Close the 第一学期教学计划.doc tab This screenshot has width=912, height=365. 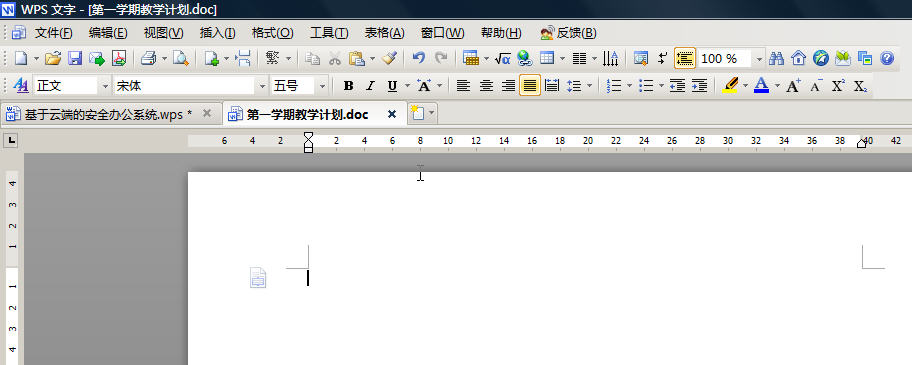pyautogui.click(x=392, y=114)
